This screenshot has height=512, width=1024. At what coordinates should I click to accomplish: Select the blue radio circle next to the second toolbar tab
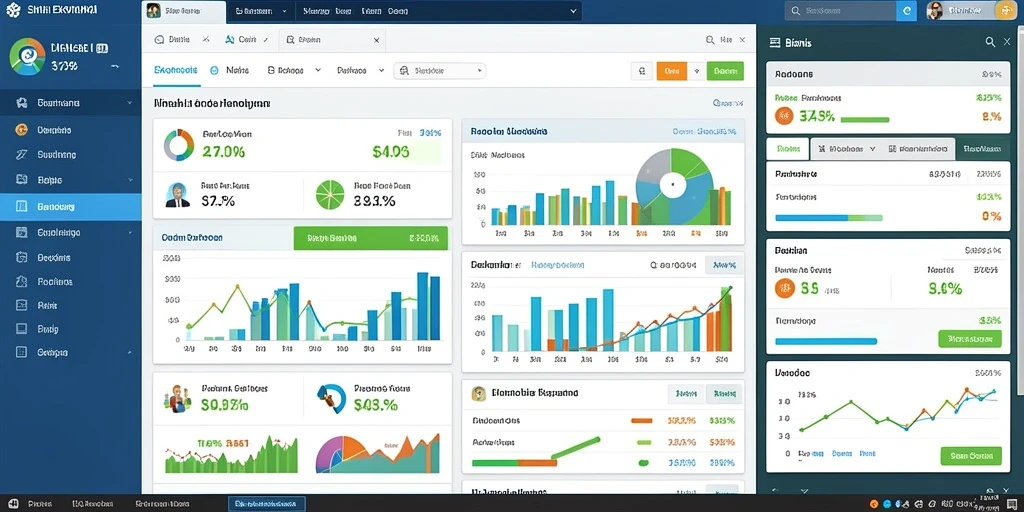point(214,71)
